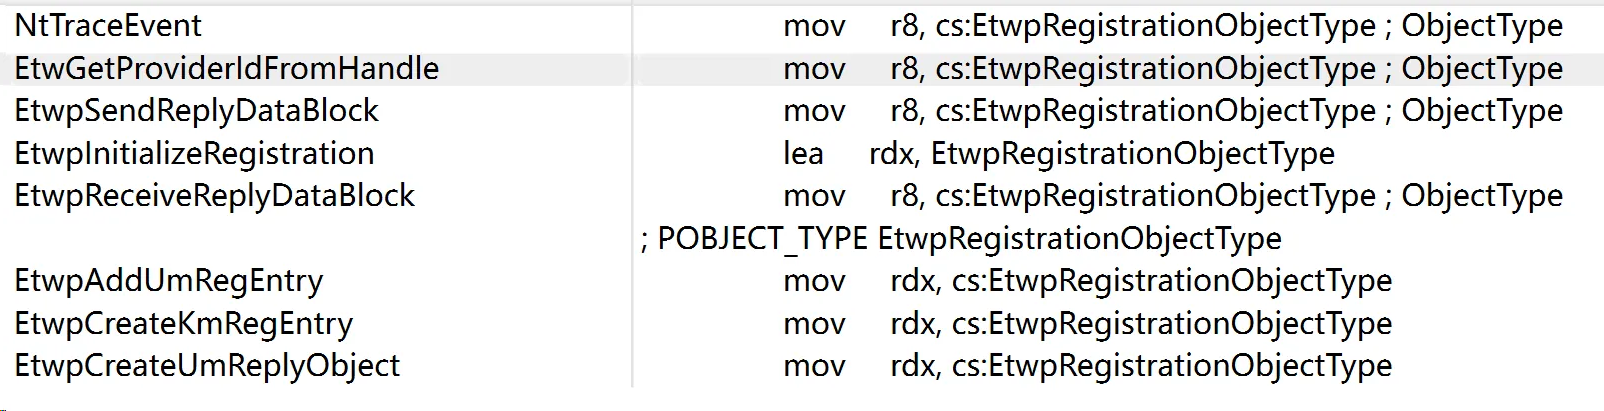Click the EtwpCreateKmRegEntry function name
Screen dimensions: 1604x411
pyautogui.click(x=183, y=324)
